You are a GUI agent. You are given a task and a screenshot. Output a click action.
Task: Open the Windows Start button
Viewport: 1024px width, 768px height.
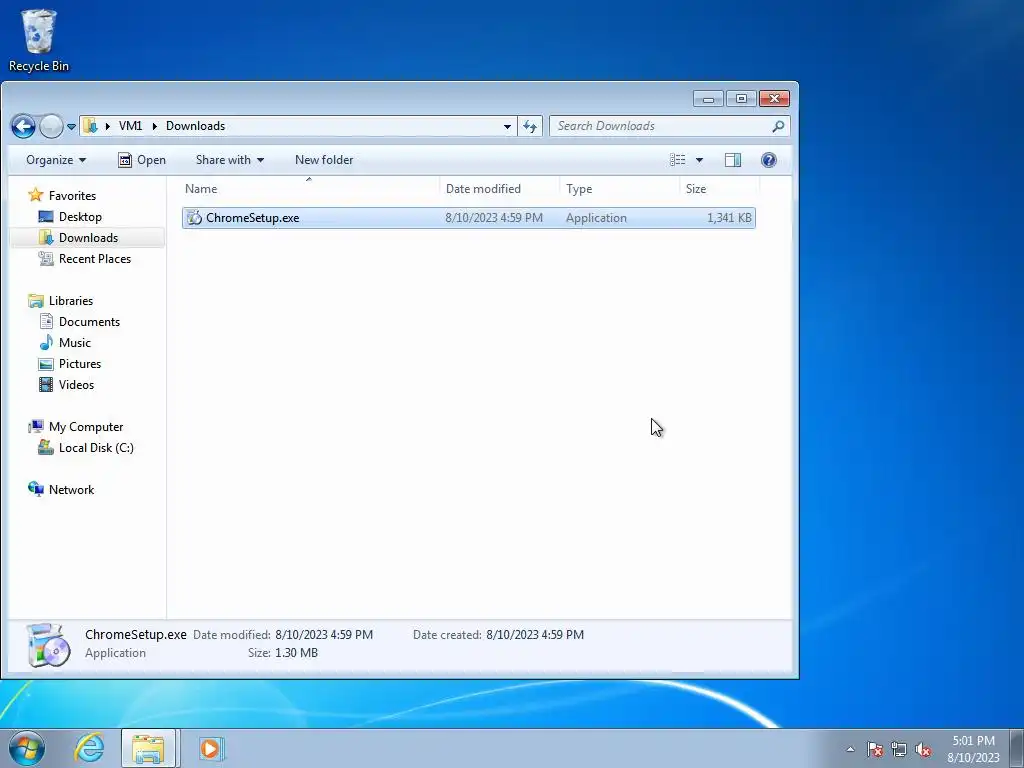[x=27, y=748]
